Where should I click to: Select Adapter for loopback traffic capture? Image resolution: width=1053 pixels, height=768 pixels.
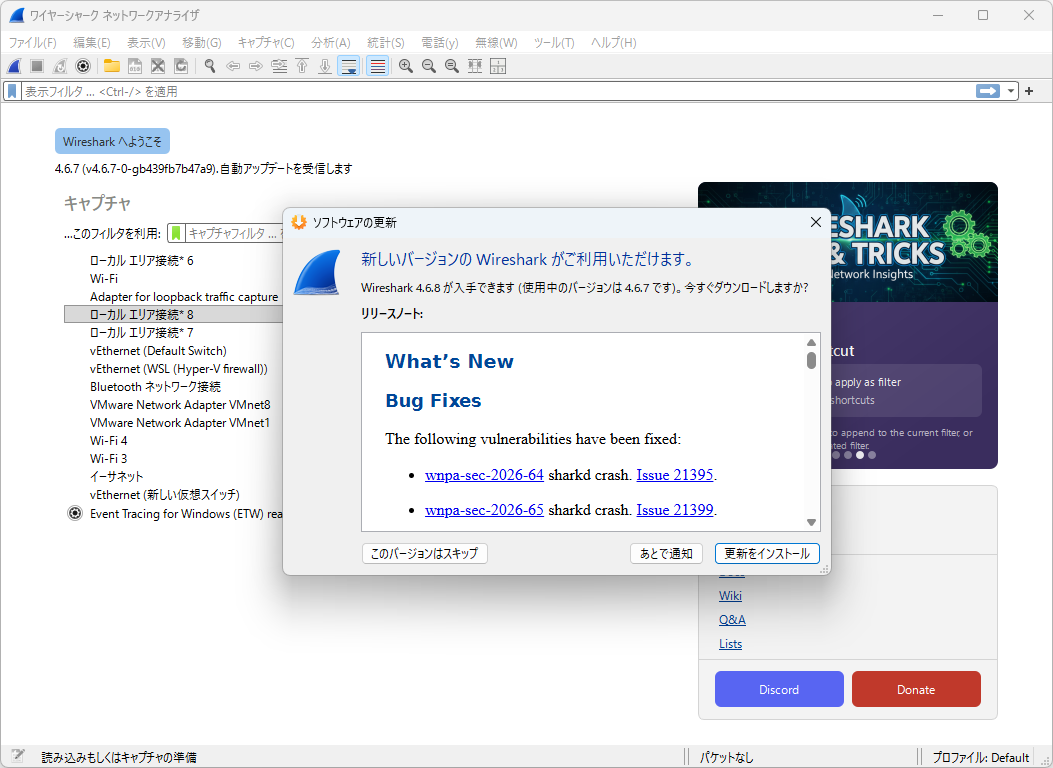click(x=184, y=296)
